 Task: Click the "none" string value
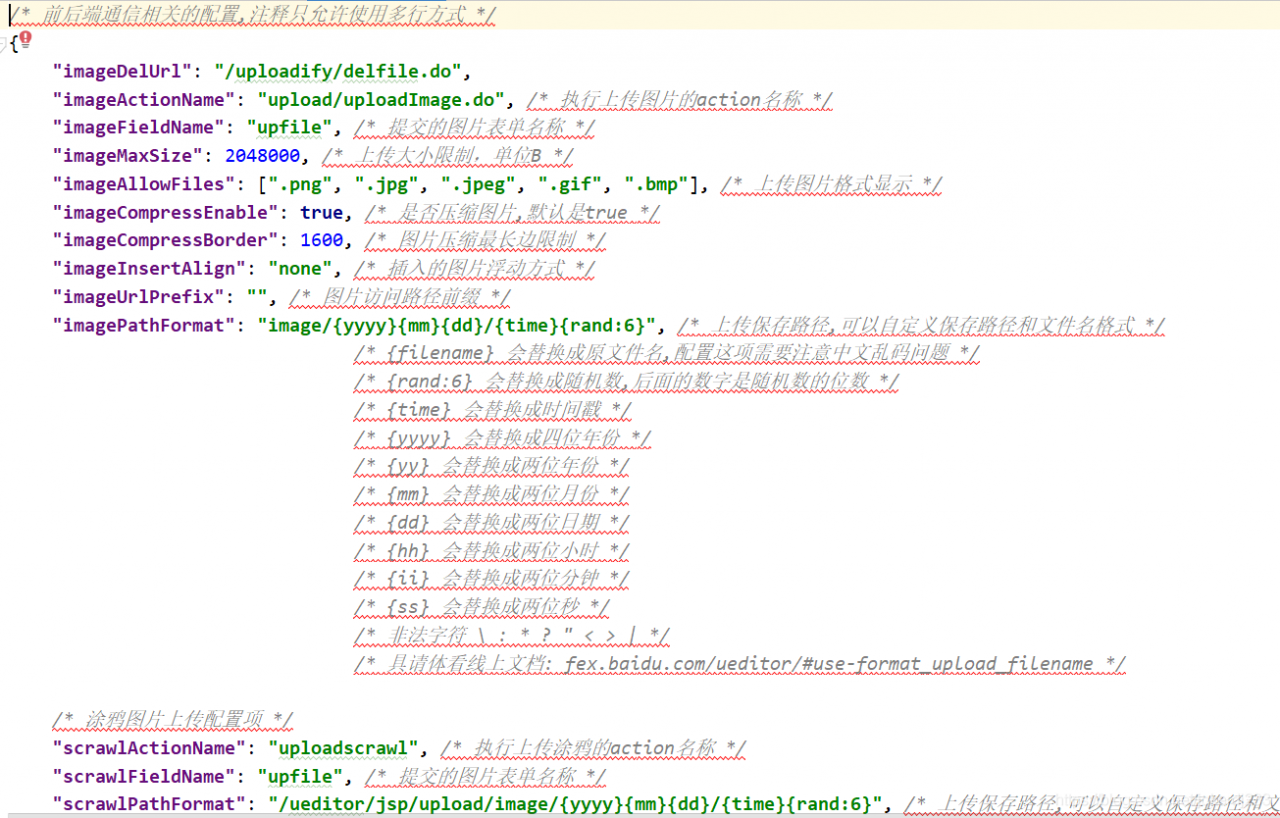coord(300,268)
